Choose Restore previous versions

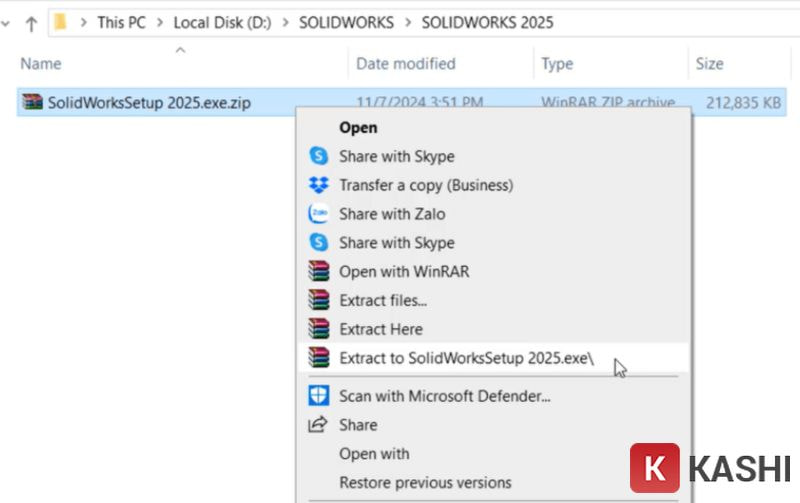(x=425, y=482)
